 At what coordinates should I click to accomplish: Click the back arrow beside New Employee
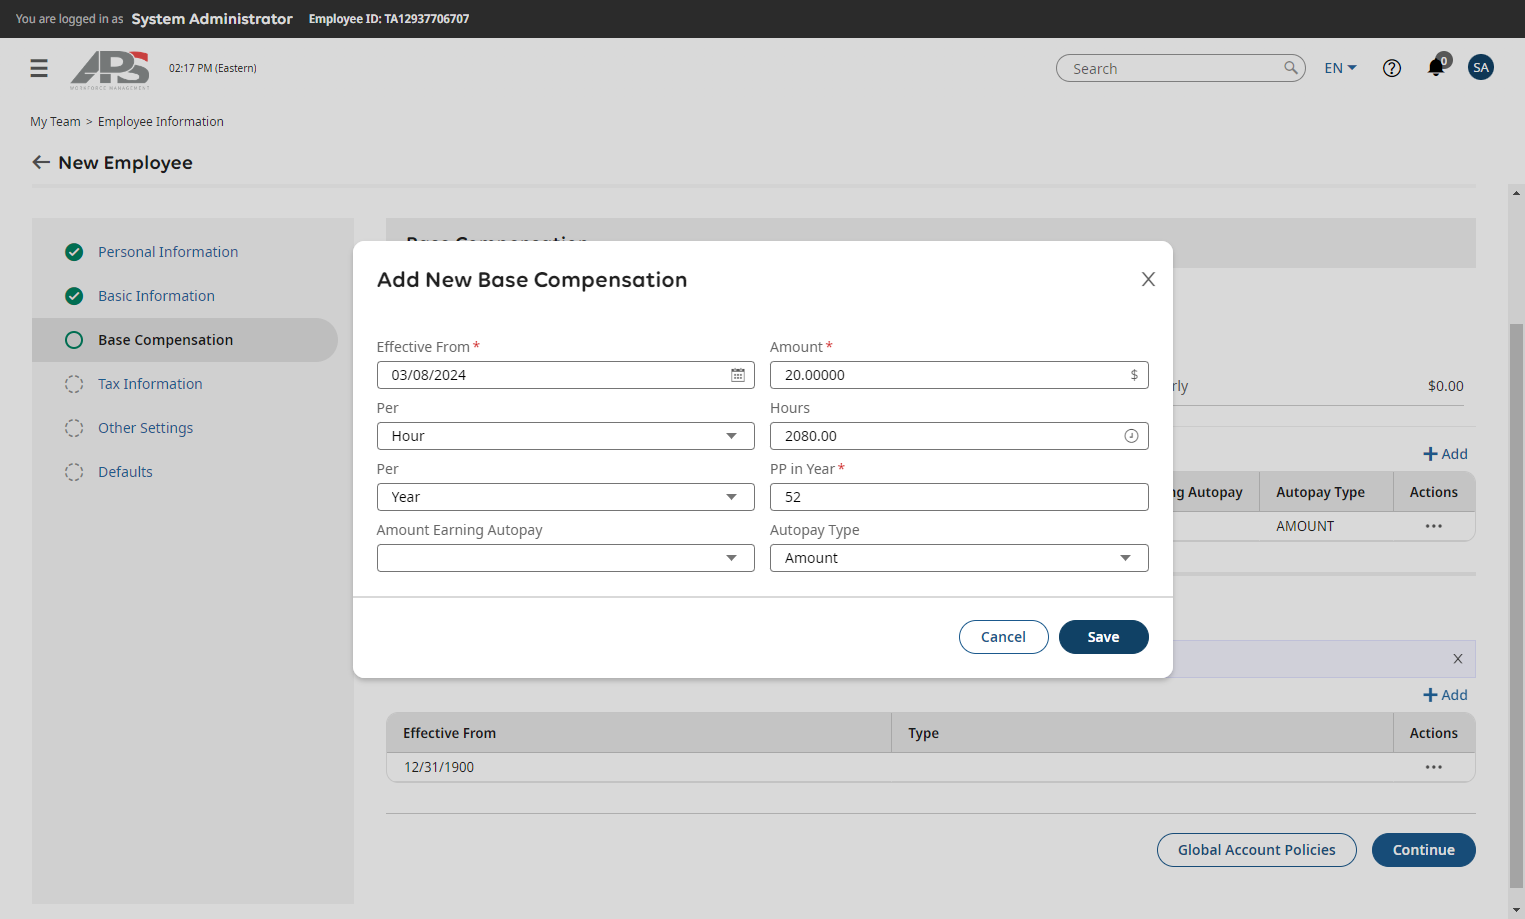41,162
